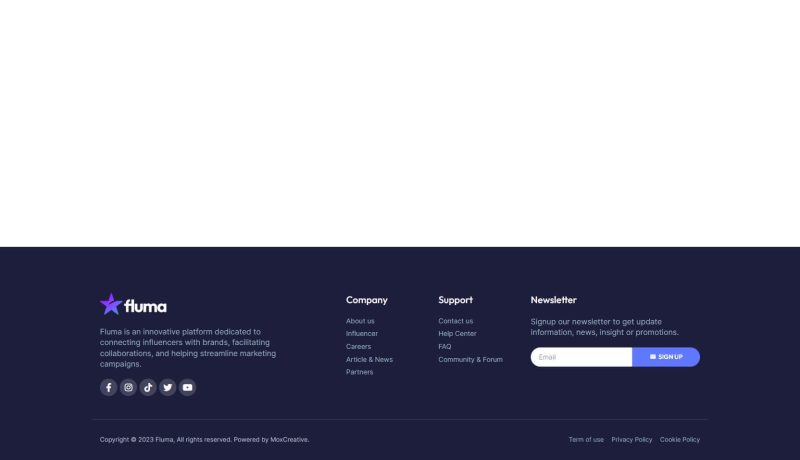Image resolution: width=800 pixels, height=460 pixels.
Task: Open the Instagram social icon
Action: (128, 387)
